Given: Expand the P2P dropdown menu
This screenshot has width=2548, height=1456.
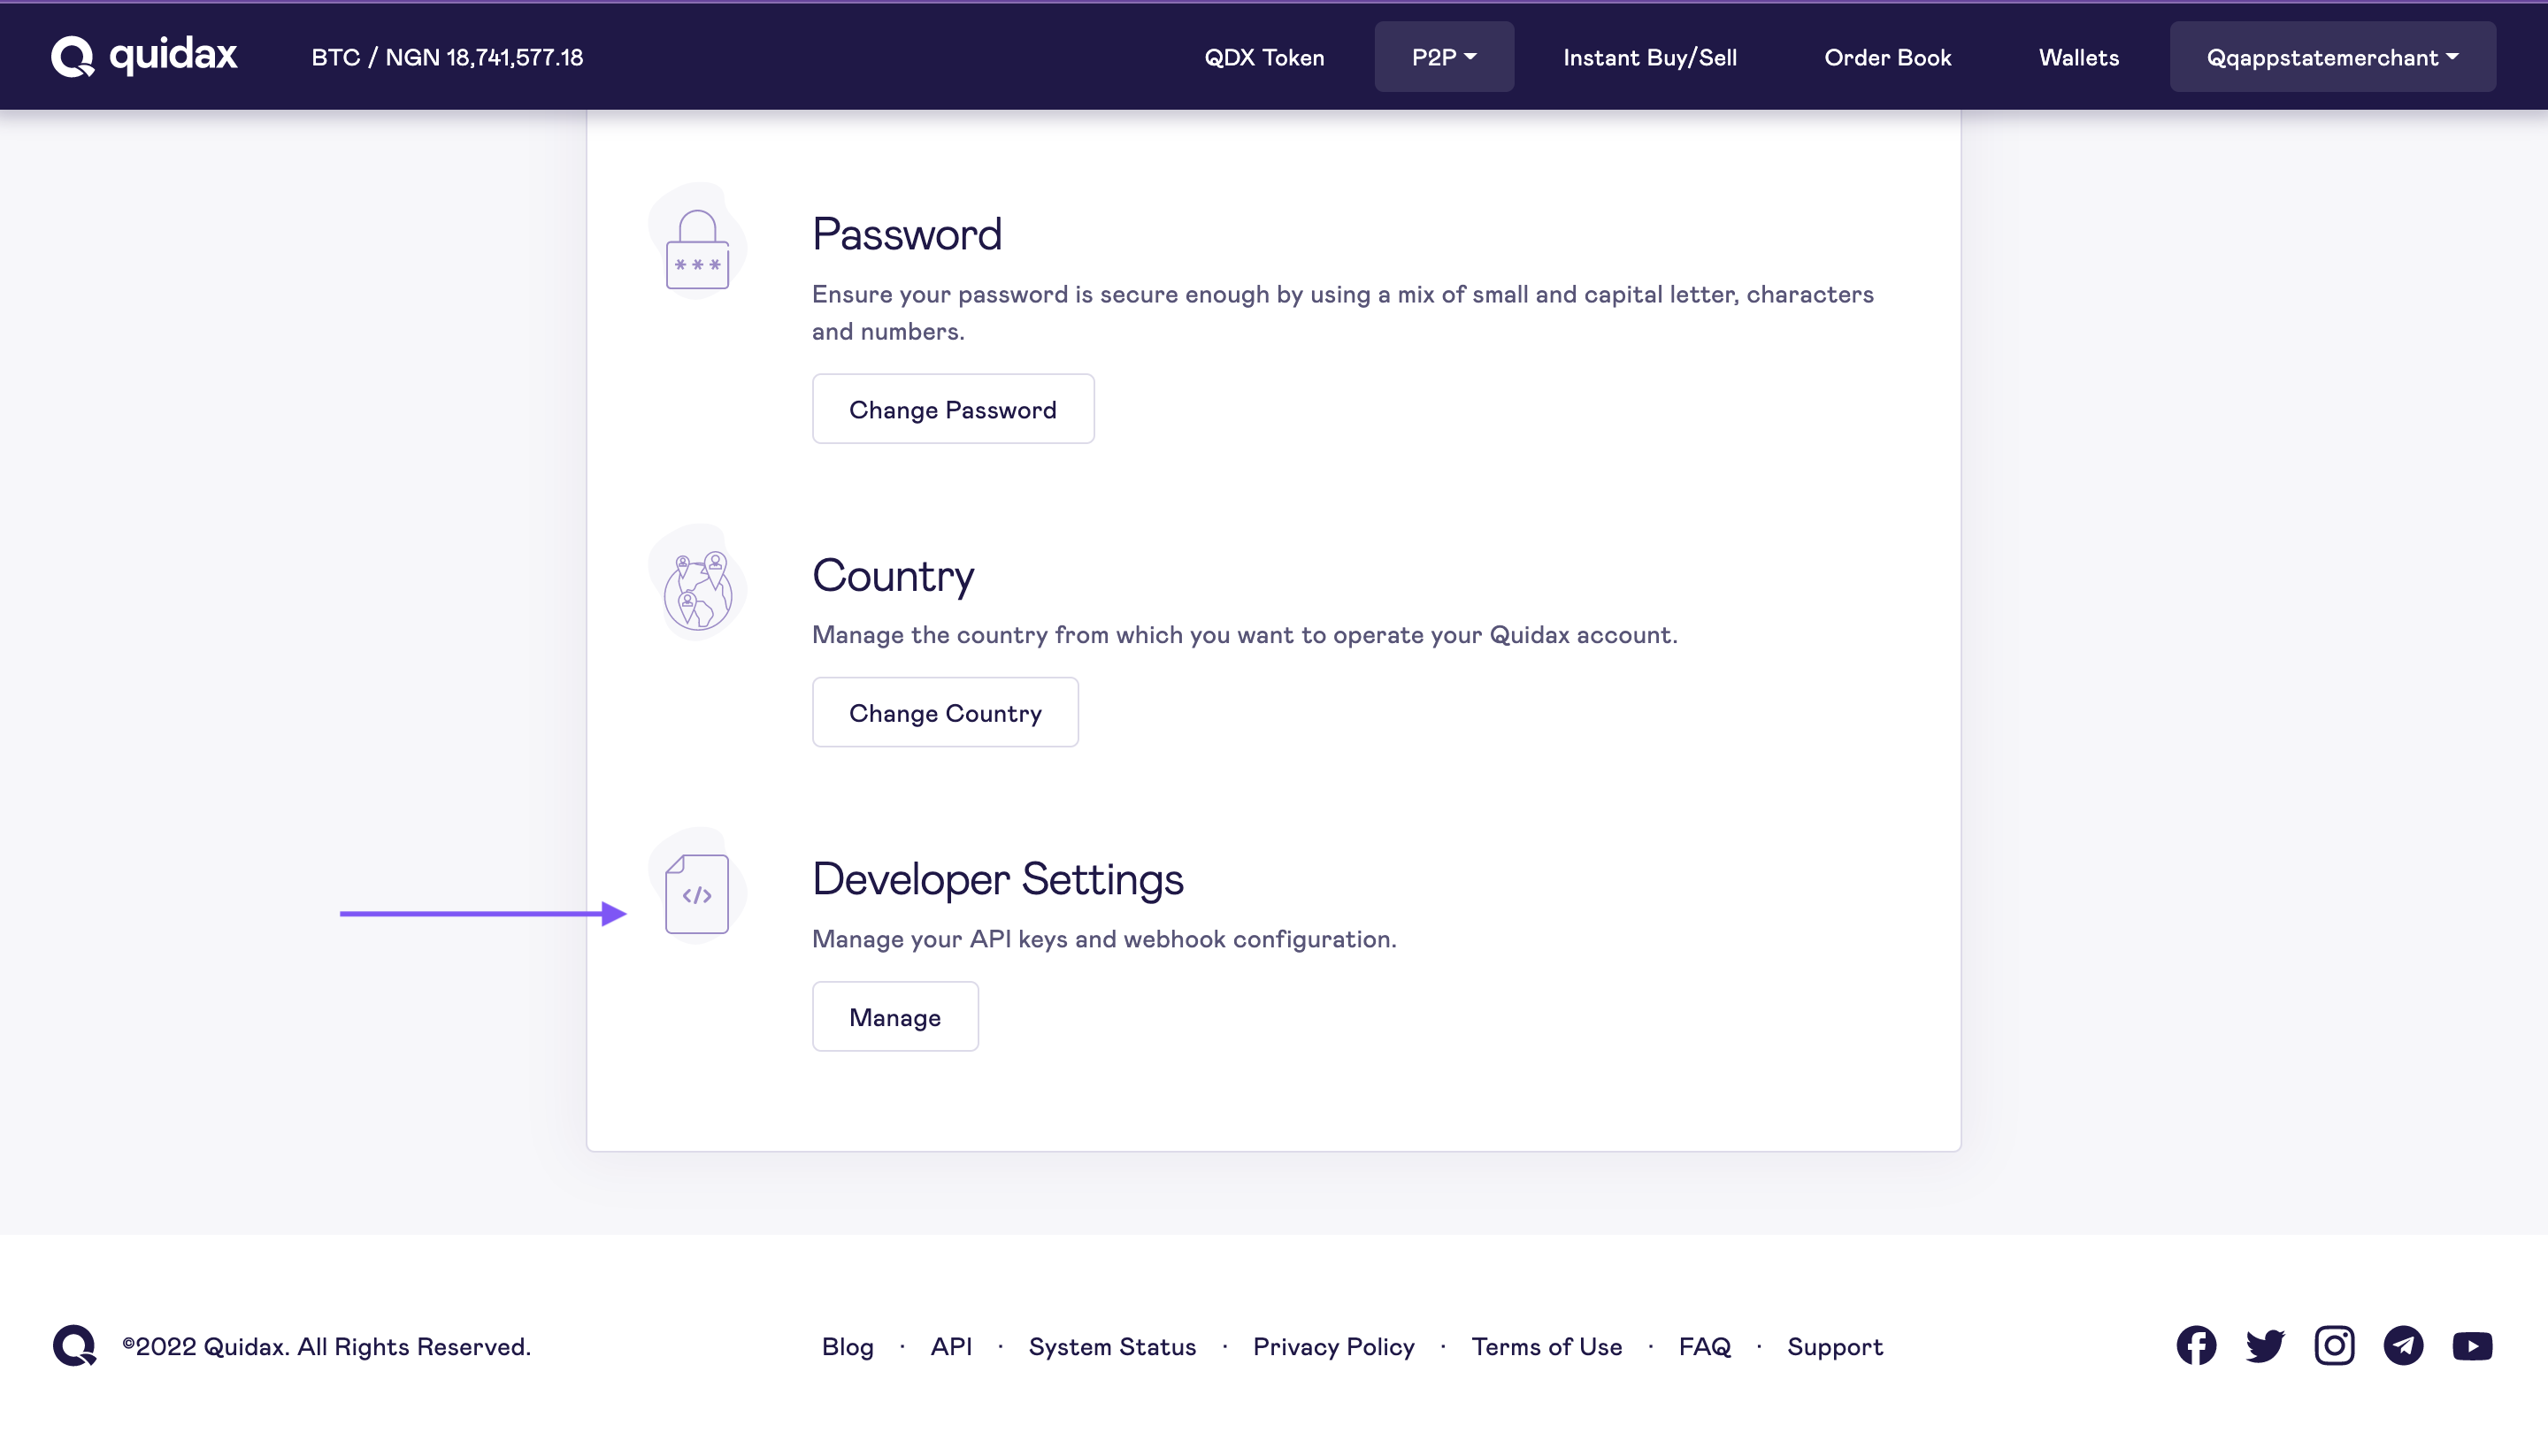Looking at the screenshot, I should click(x=1443, y=57).
